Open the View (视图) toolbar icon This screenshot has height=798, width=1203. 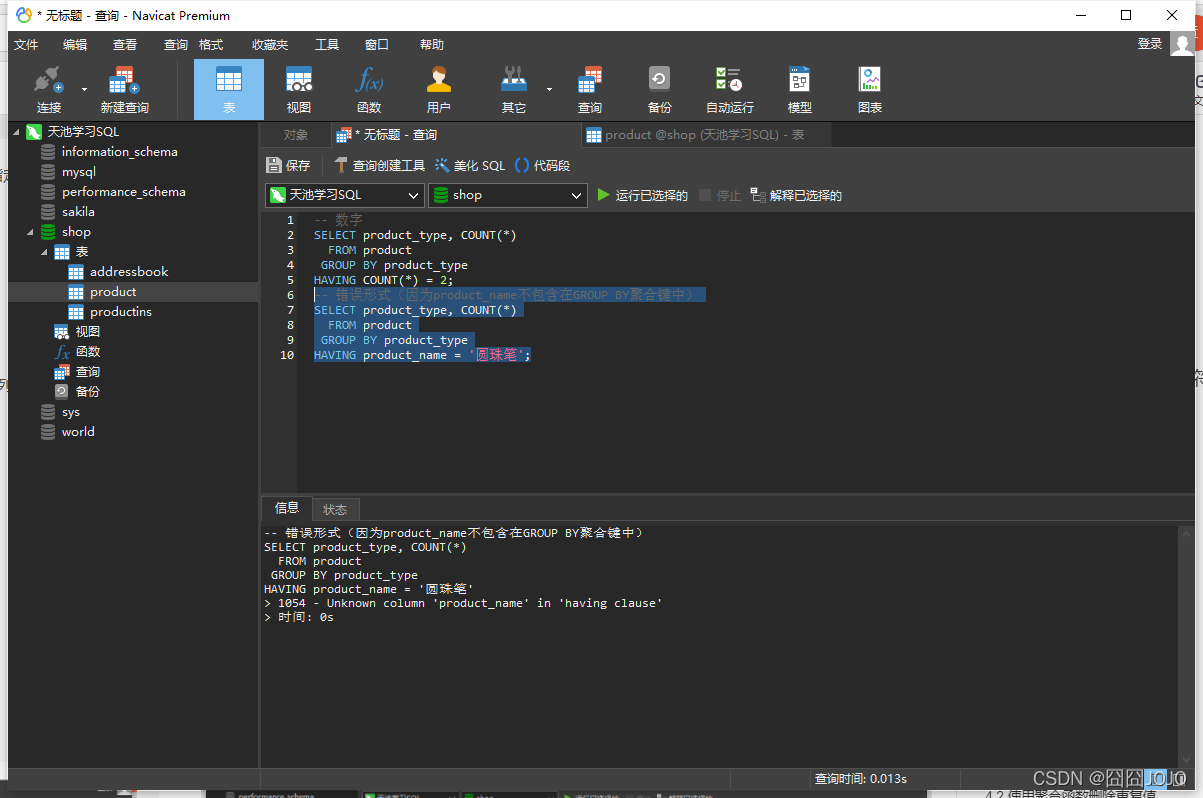pos(299,89)
